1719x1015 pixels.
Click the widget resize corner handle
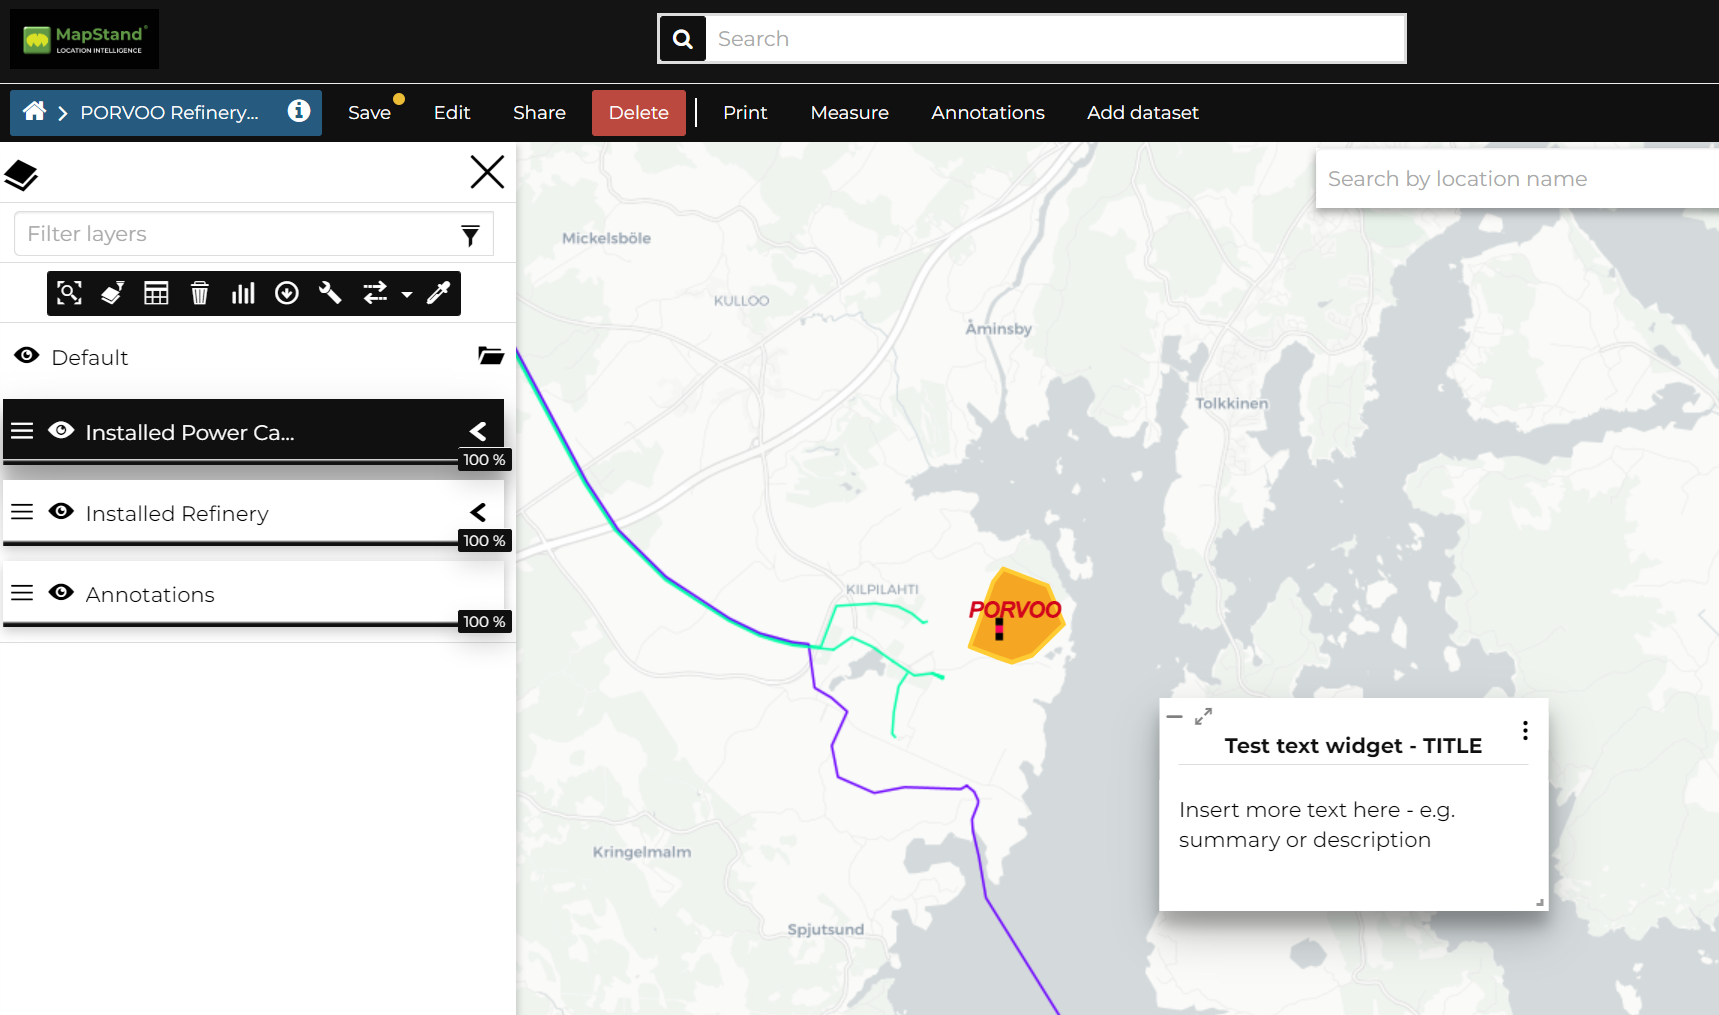[1540, 902]
